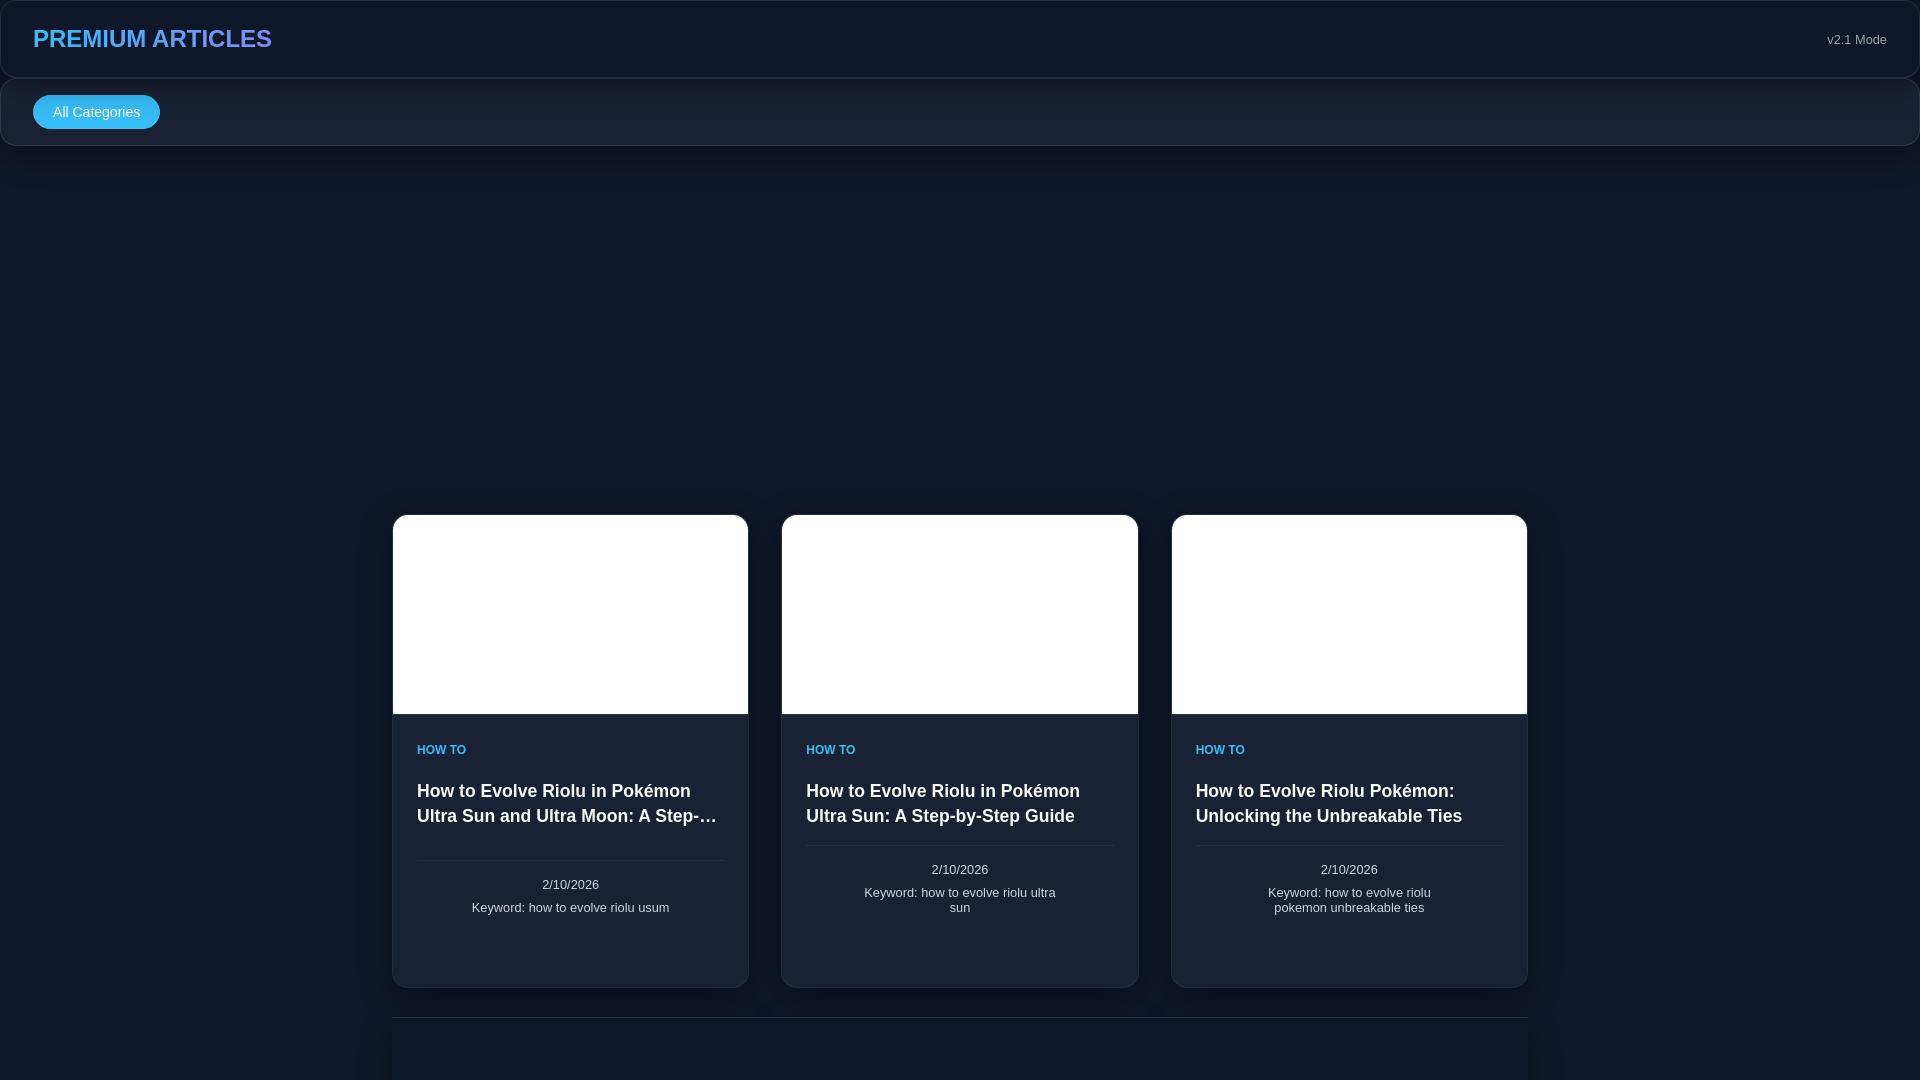
Task: Select the All Categories filter pill
Action: 96,112
